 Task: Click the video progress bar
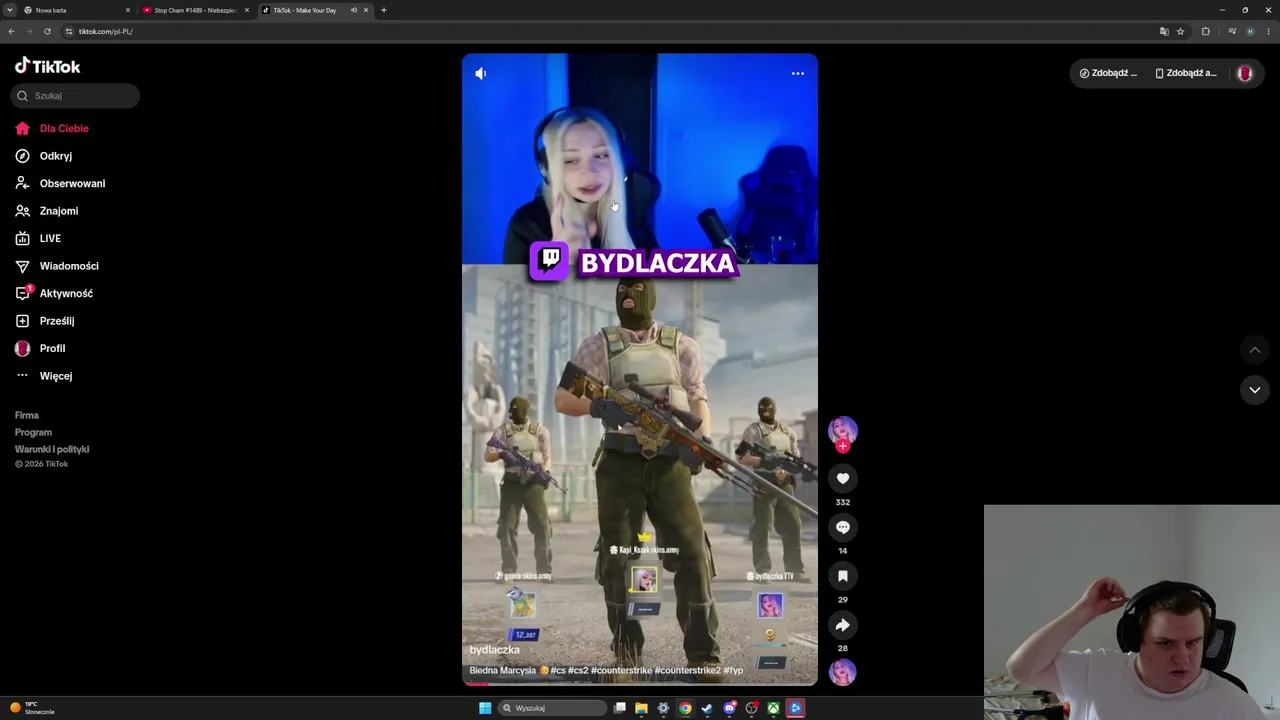pyautogui.click(x=640, y=684)
